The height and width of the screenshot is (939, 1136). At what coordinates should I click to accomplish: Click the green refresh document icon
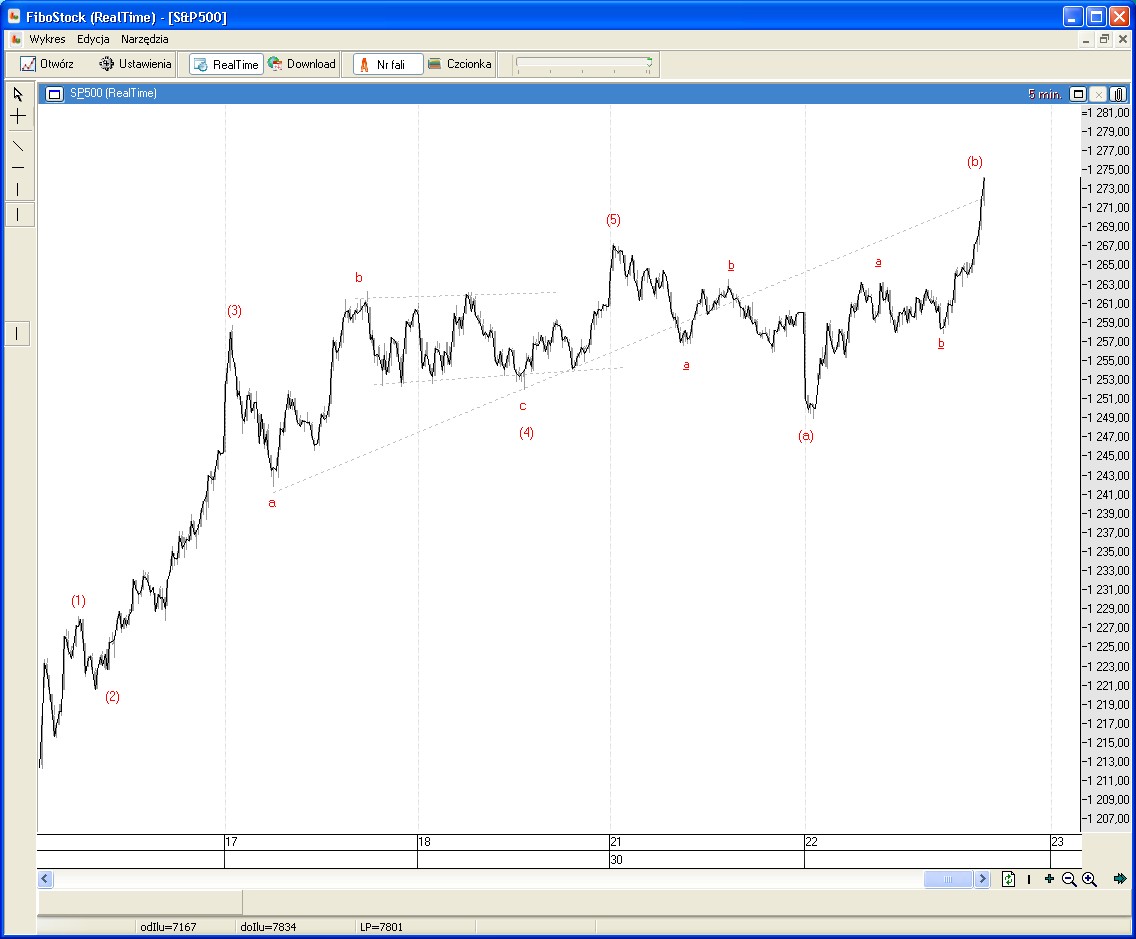coord(1008,879)
